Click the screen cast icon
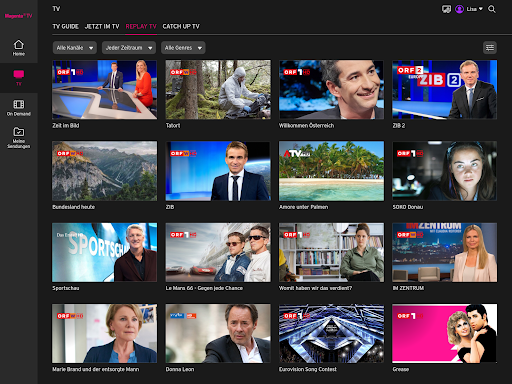This screenshot has height=384, width=512. click(x=446, y=9)
